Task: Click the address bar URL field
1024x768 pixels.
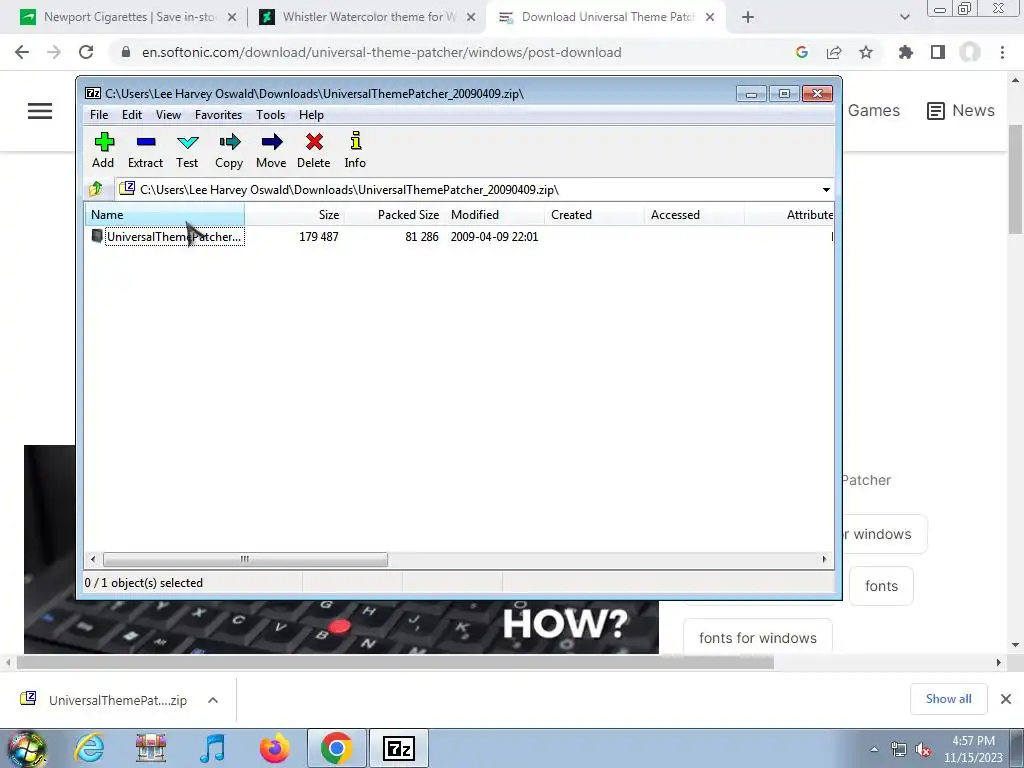Action: (381, 52)
